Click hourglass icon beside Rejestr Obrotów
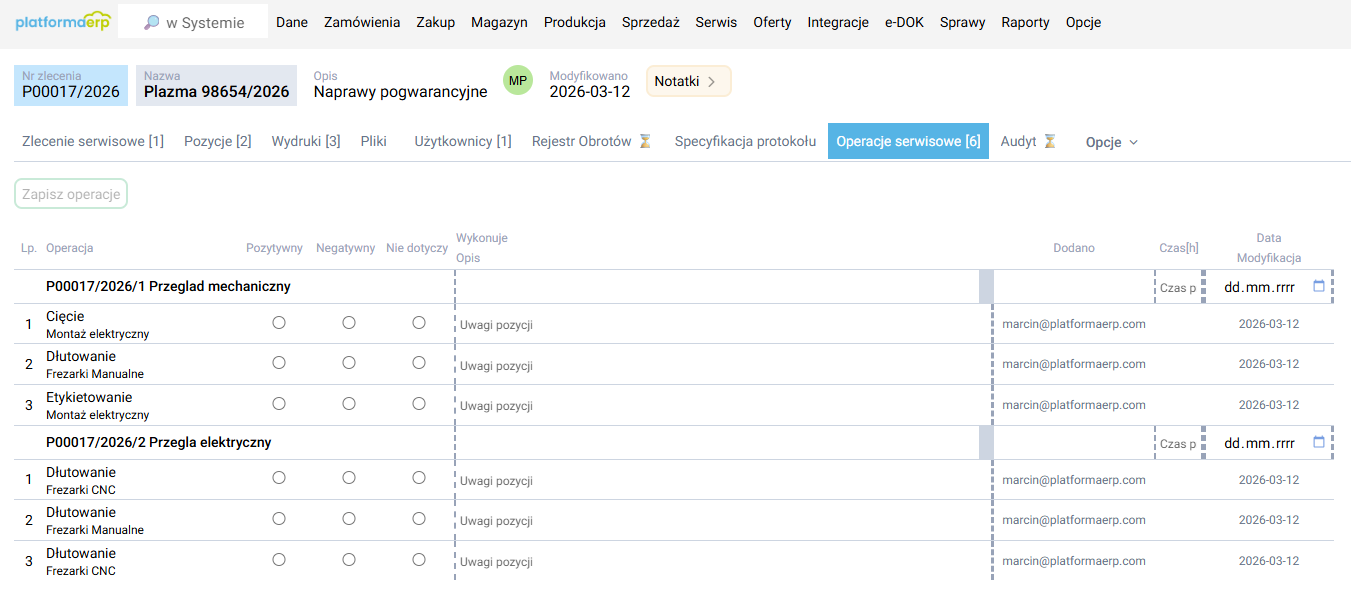Screen dimensions: 1351x593 (645, 142)
